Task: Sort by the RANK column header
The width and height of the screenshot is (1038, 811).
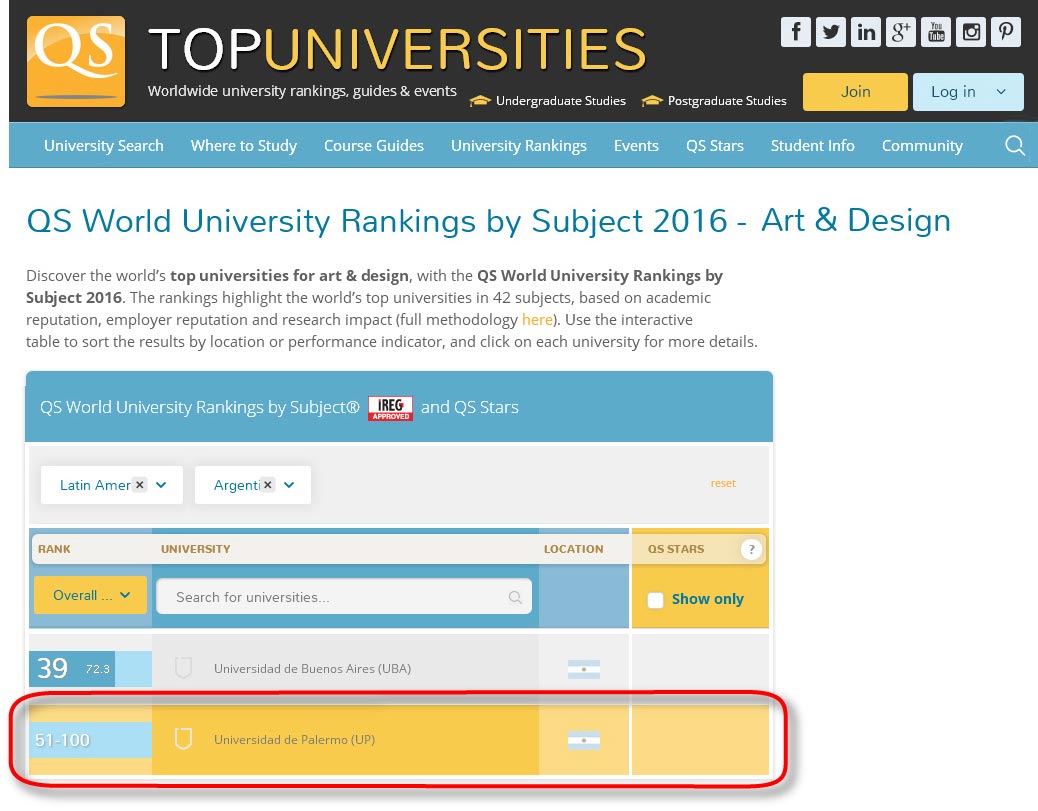Action: [x=54, y=549]
